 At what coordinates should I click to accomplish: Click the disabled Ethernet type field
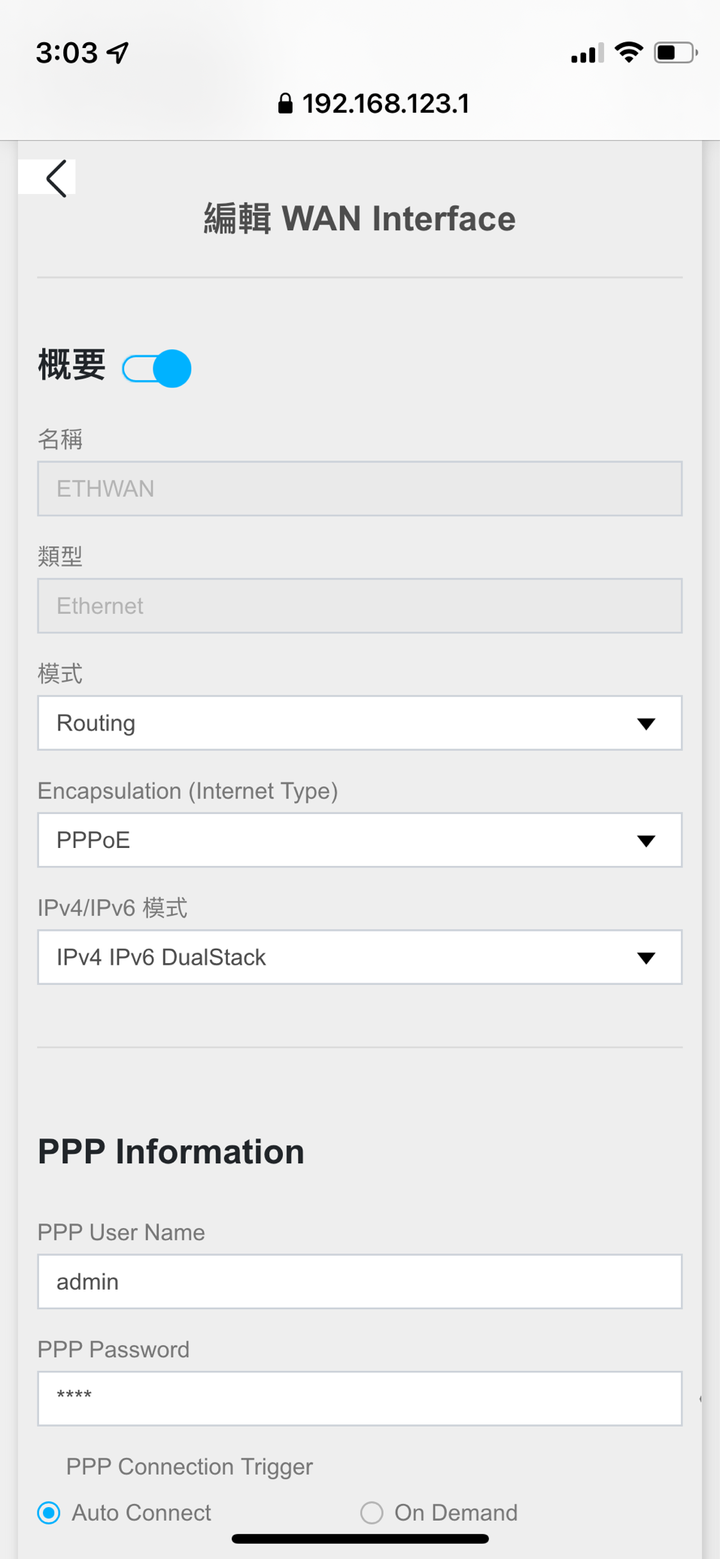360,606
